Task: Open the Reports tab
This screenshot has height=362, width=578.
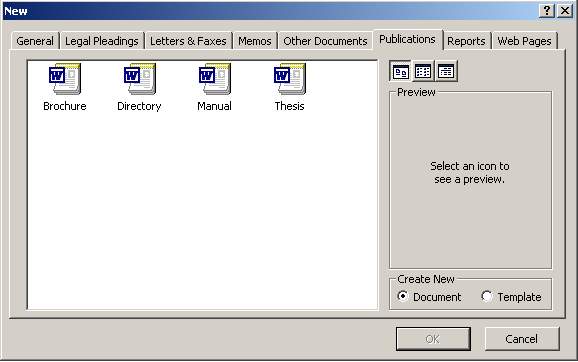Action: 466,41
